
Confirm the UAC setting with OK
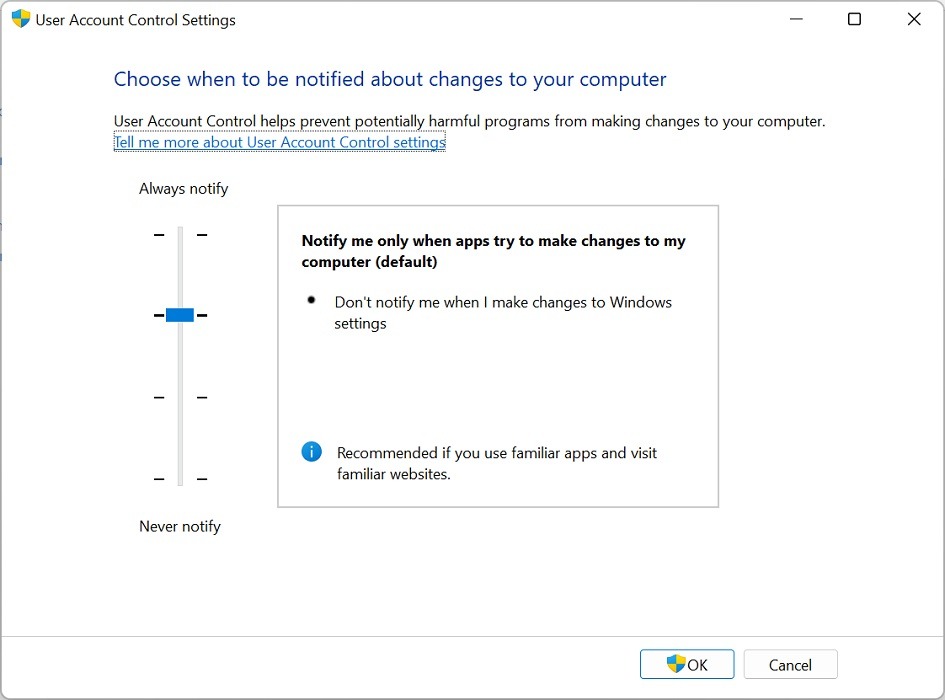point(687,664)
